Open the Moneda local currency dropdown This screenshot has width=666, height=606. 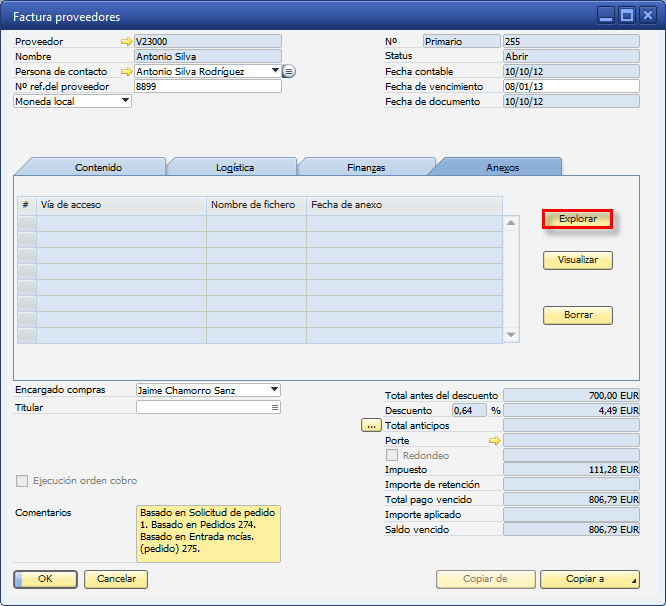point(125,101)
